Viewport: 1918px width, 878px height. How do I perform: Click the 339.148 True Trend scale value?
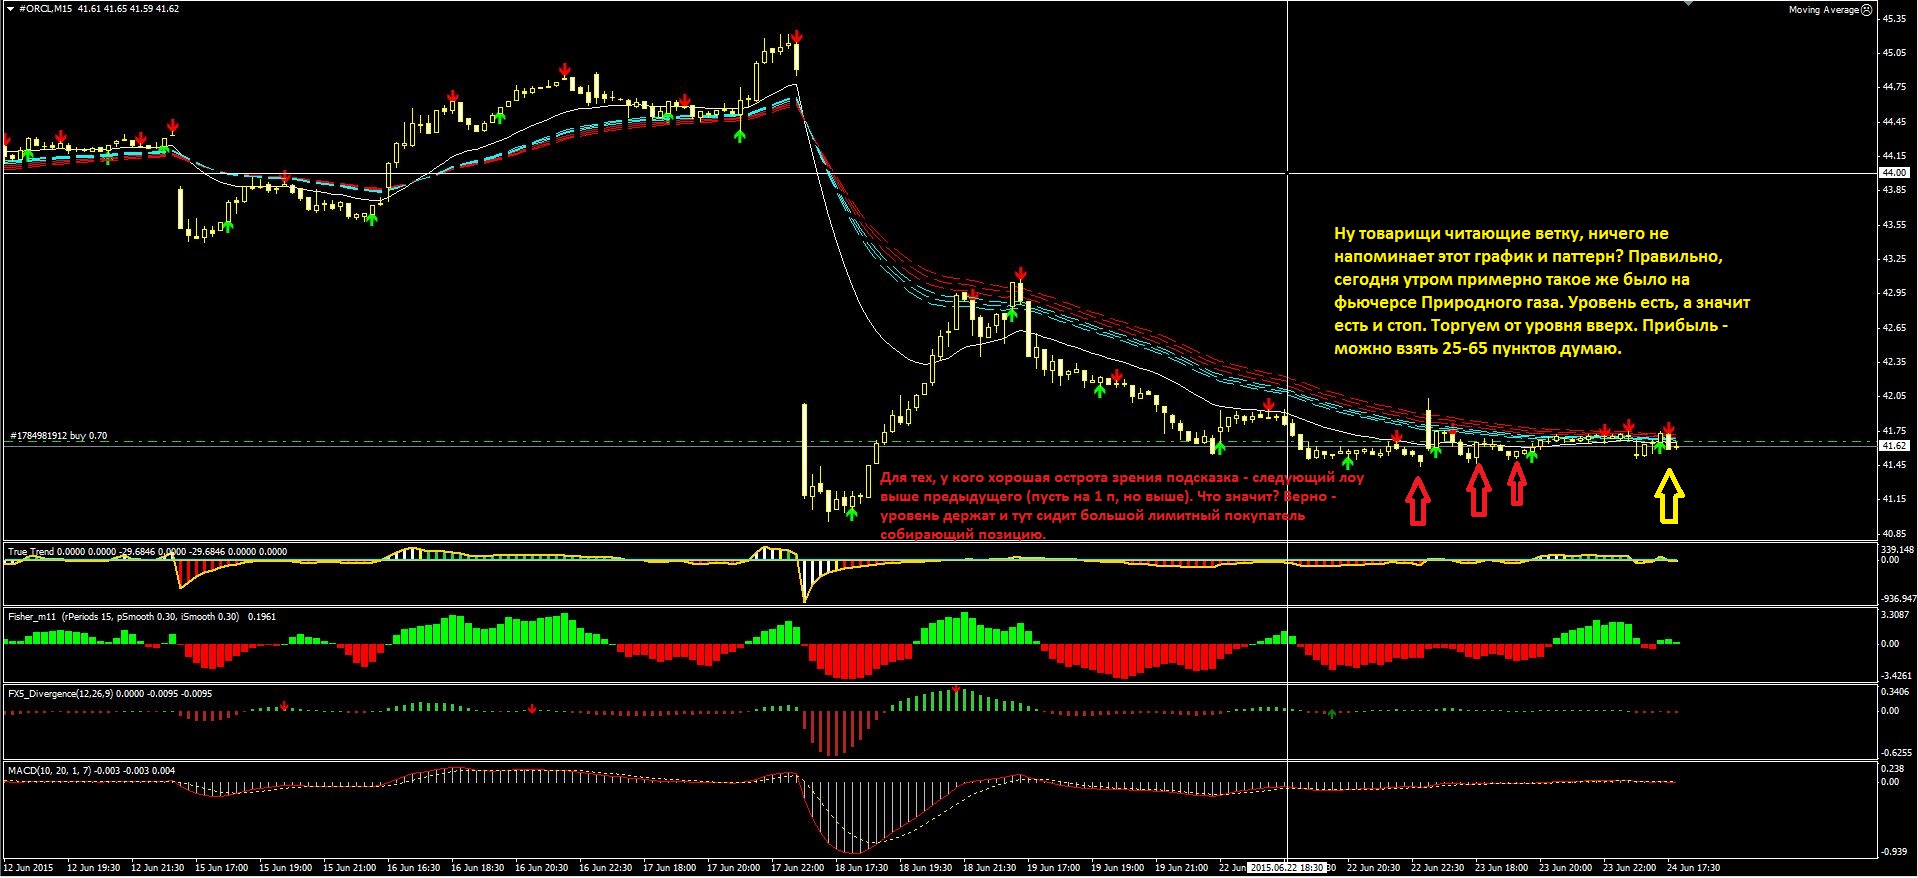coord(1897,549)
